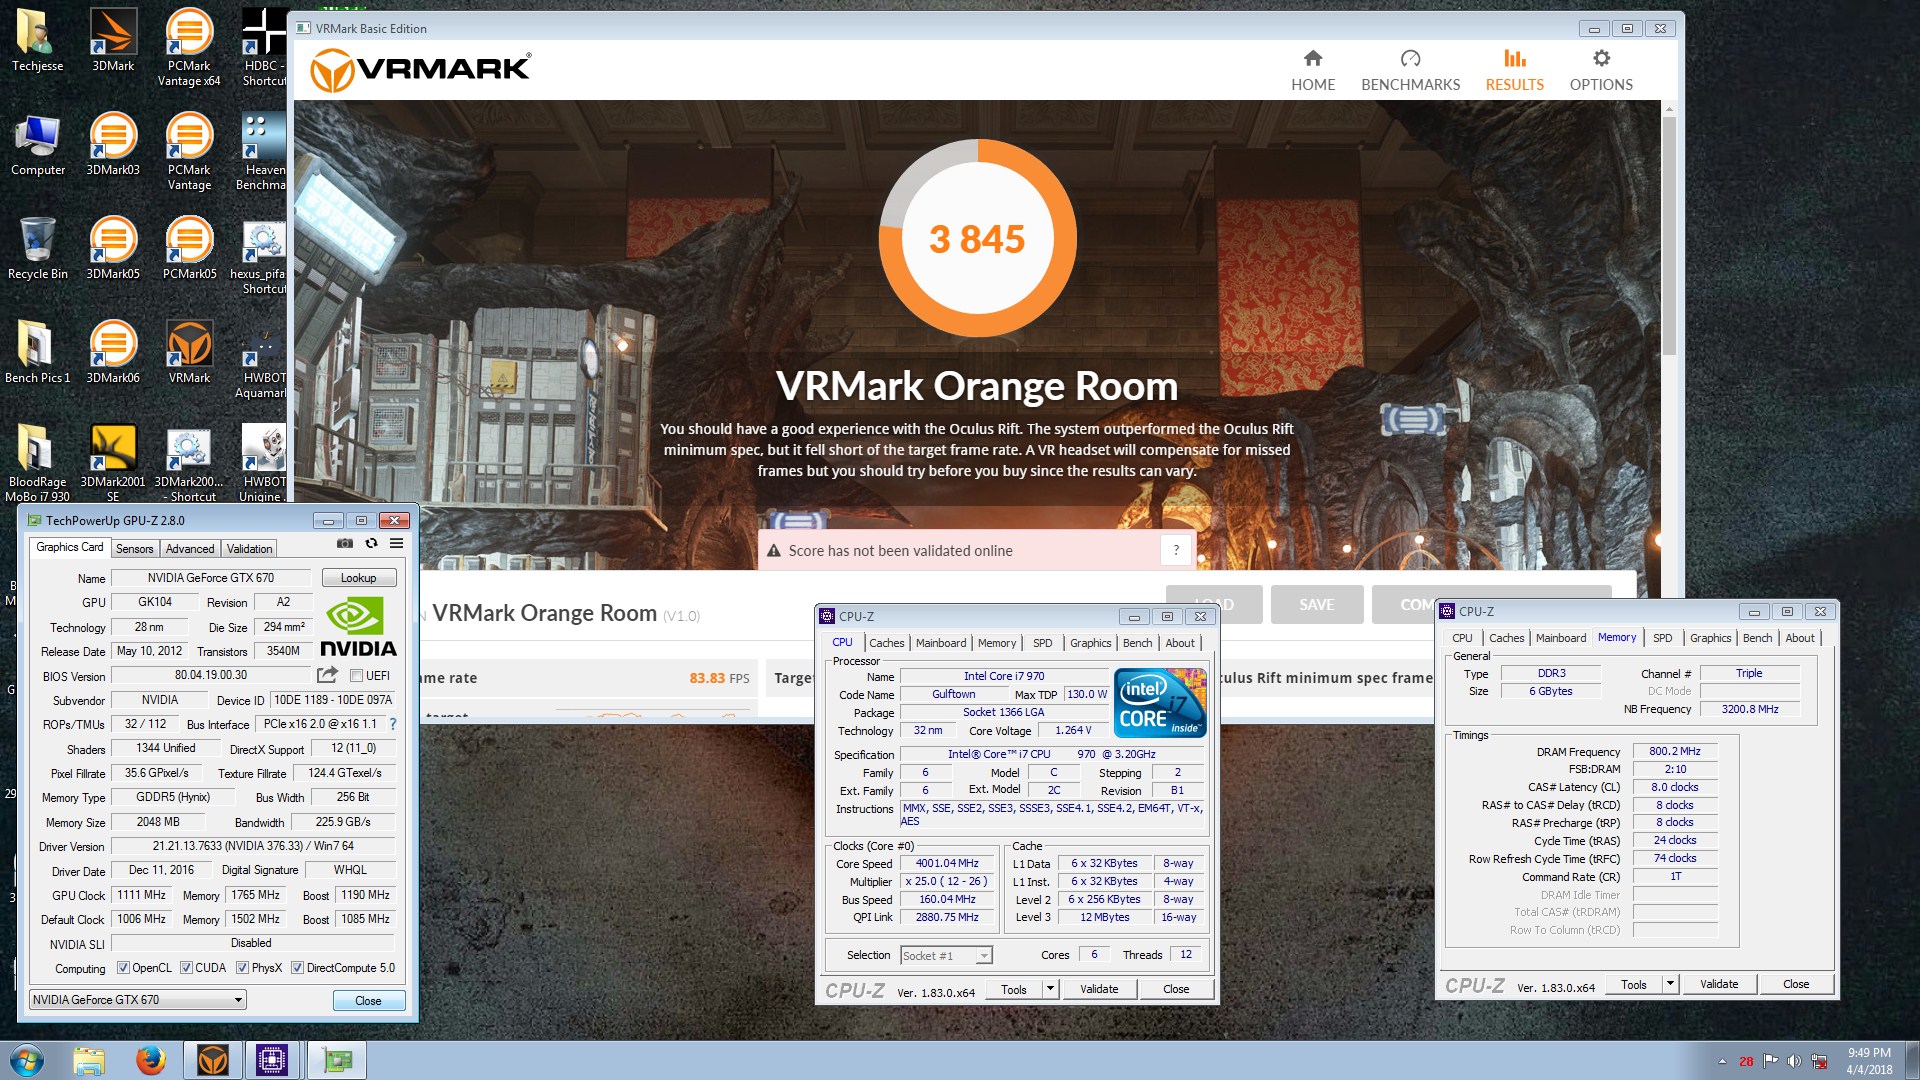Image resolution: width=1920 pixels, height=1080 pixels.
Task: Refresh GPU-Z with the reload icon
Action: pyautogui.click(x=371, y=544)
